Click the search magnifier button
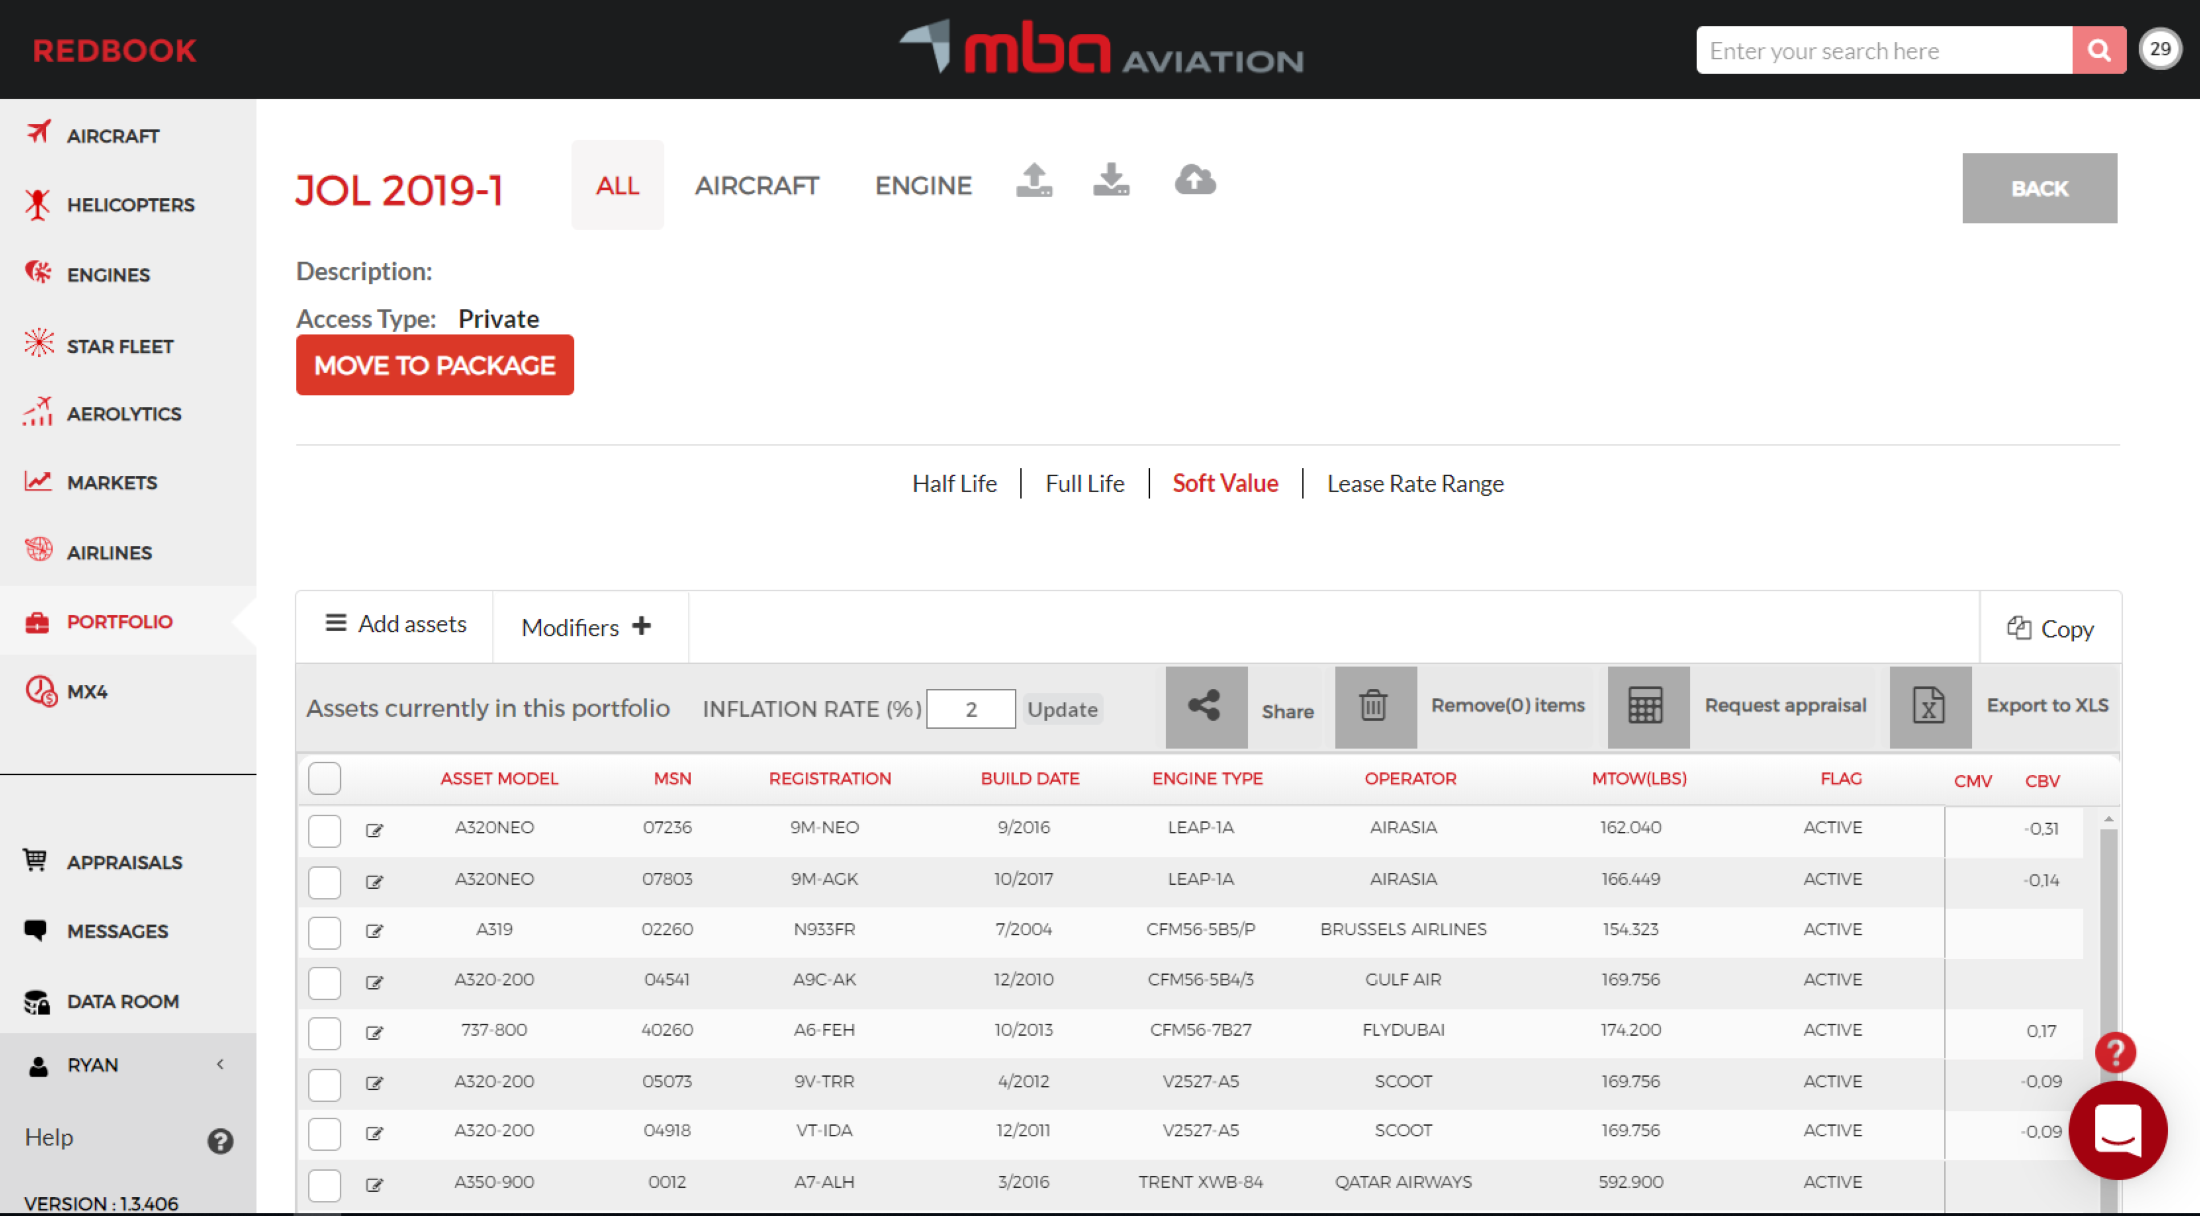 point(2099,50)
